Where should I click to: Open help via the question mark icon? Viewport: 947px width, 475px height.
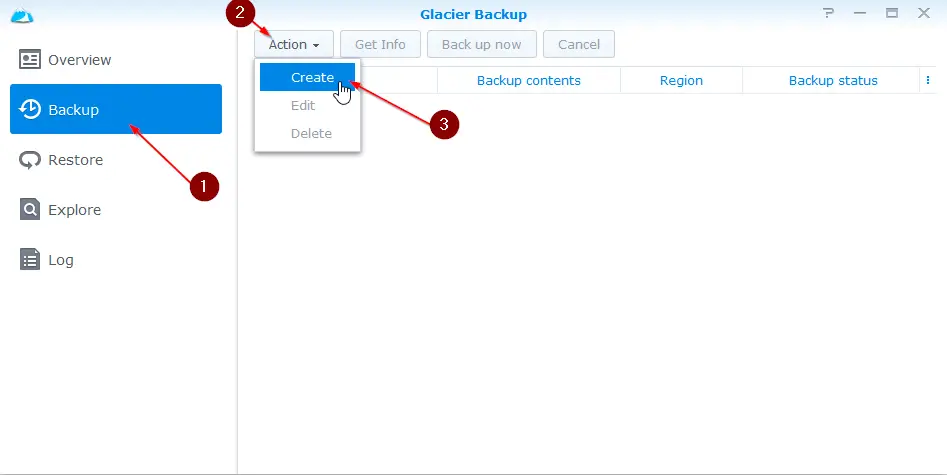[x=828, y=13]
